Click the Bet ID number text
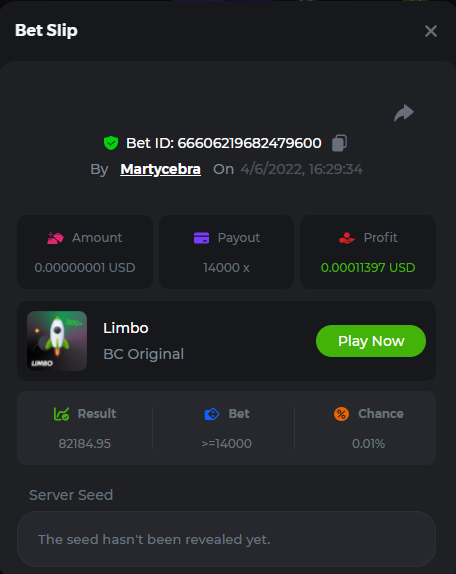Viewport: 456px width, 574px height. 250,143
